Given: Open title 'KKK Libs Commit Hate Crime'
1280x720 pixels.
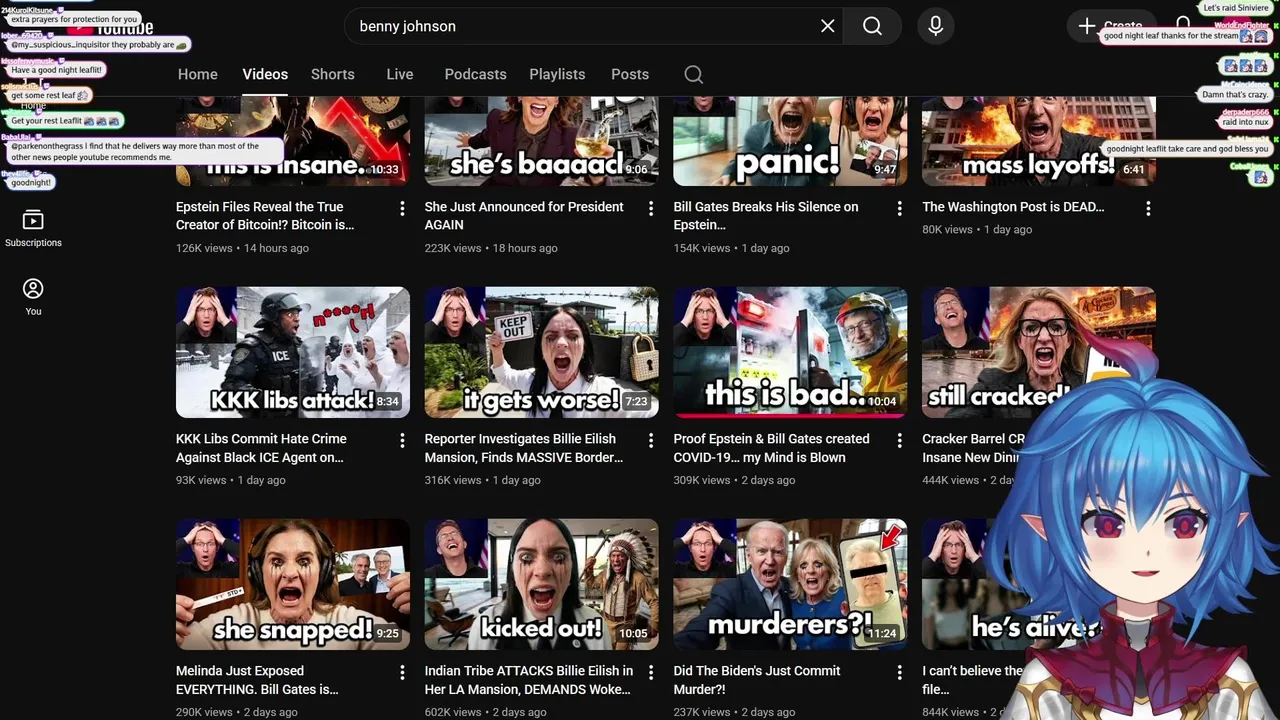Looking at the screenshot, I should [x=261, y=448].
